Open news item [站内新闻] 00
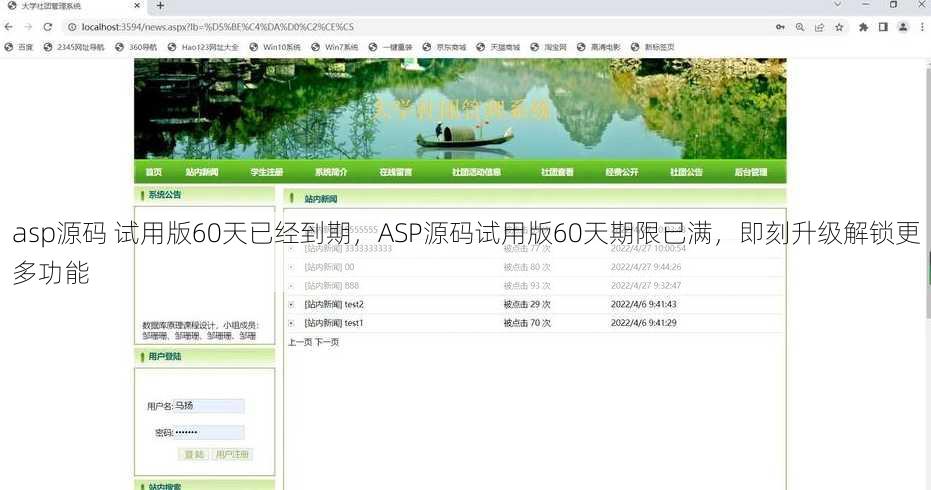This screenshot has width=931, height=490. [329, 267]
